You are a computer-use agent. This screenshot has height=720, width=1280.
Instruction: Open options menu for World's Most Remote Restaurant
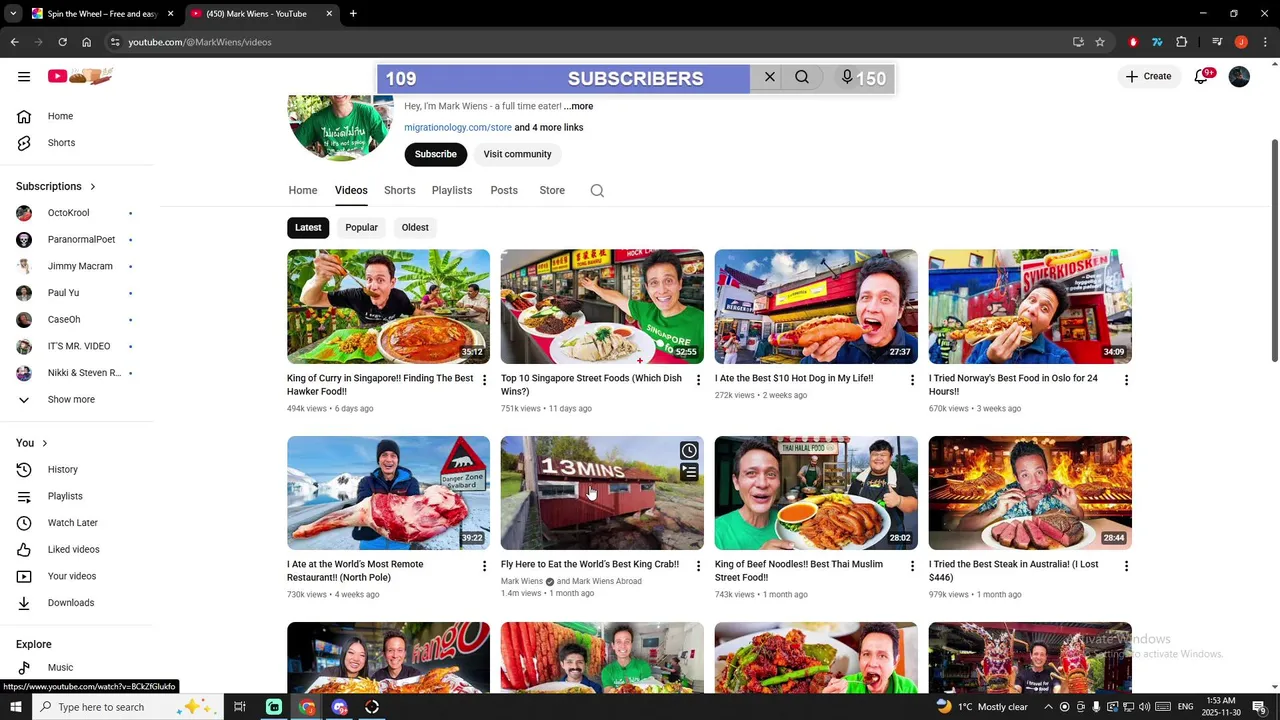click(484, 566)
